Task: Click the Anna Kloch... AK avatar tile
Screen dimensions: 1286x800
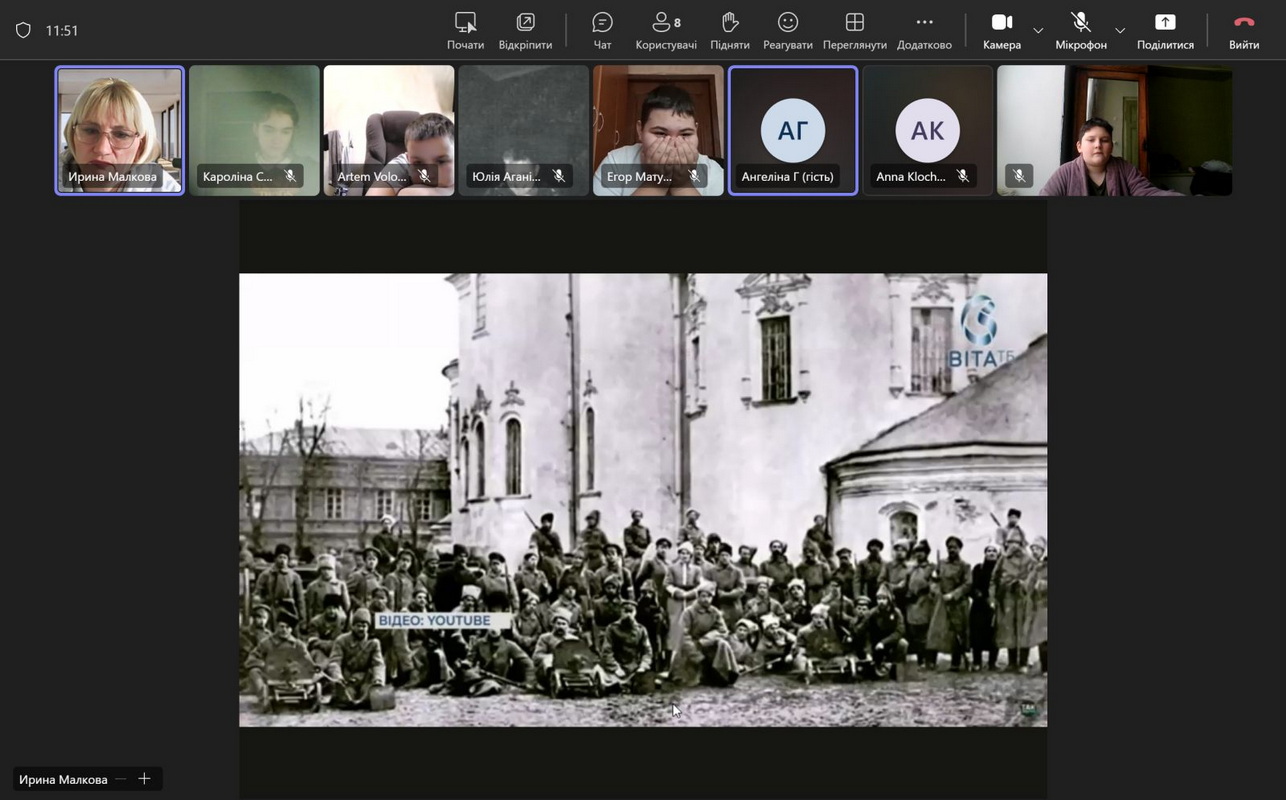Action: coord(927,130)
